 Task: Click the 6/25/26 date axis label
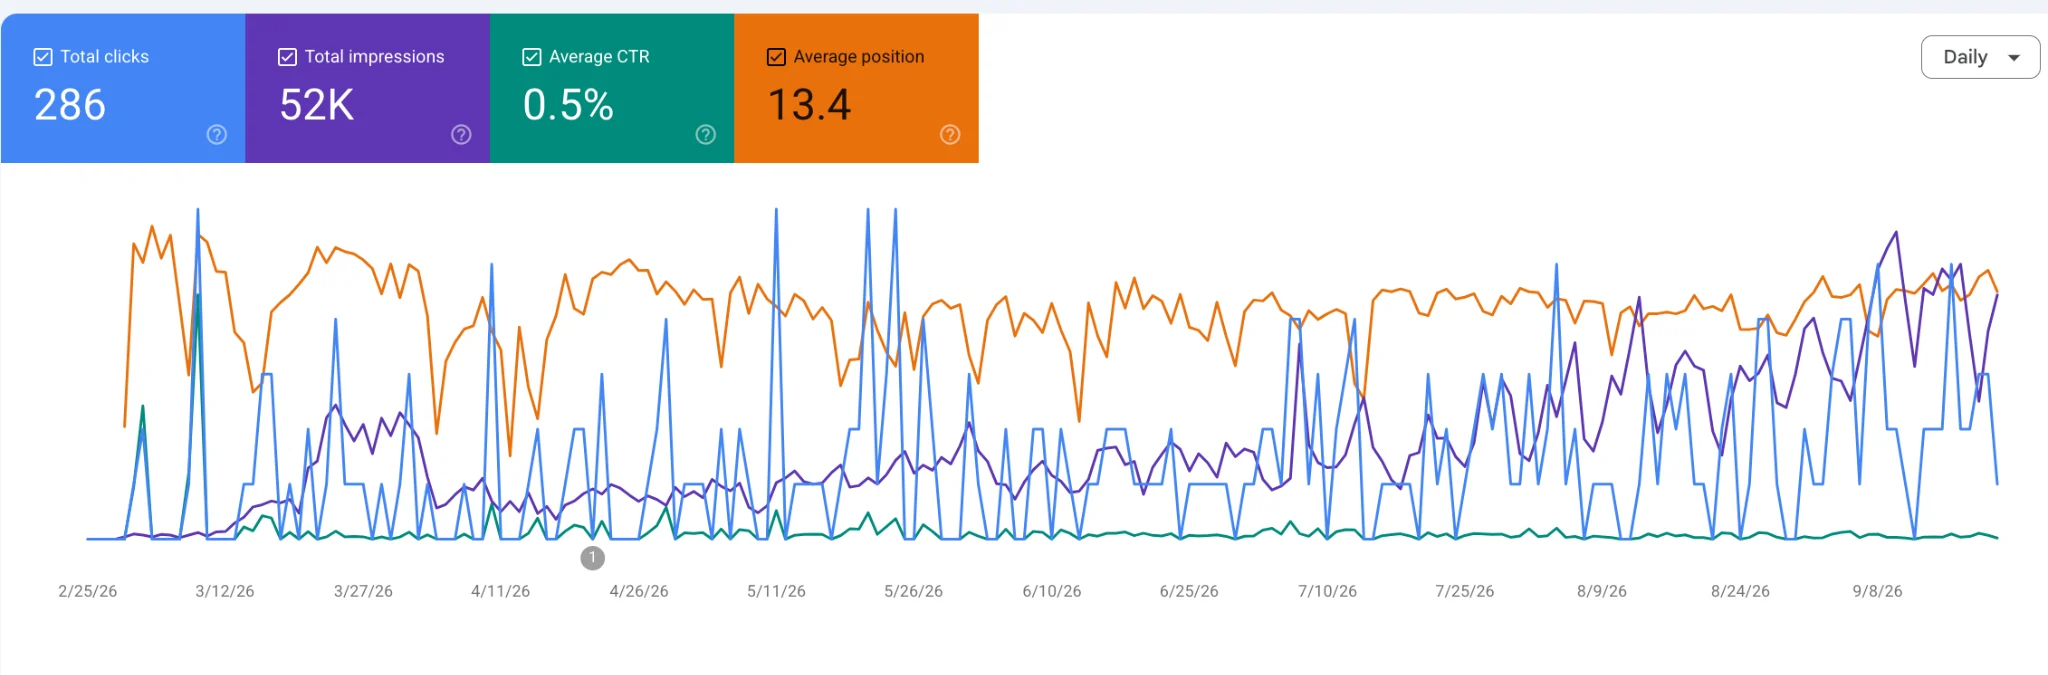click(1189, 591)
